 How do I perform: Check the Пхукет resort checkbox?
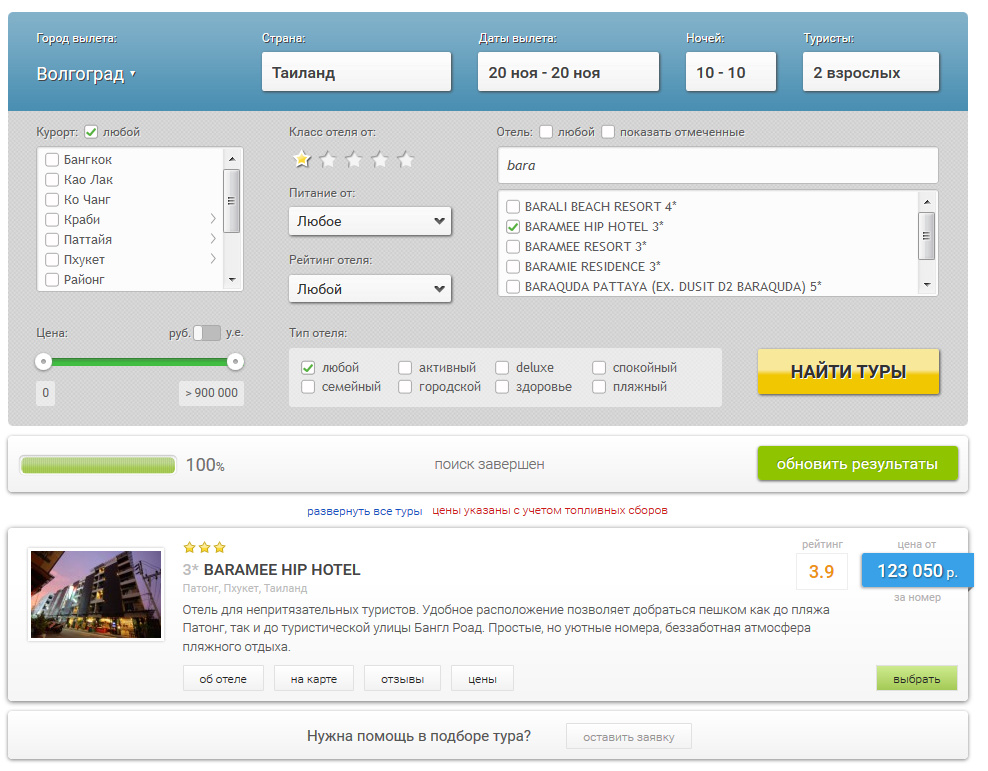tap(52, 260)
